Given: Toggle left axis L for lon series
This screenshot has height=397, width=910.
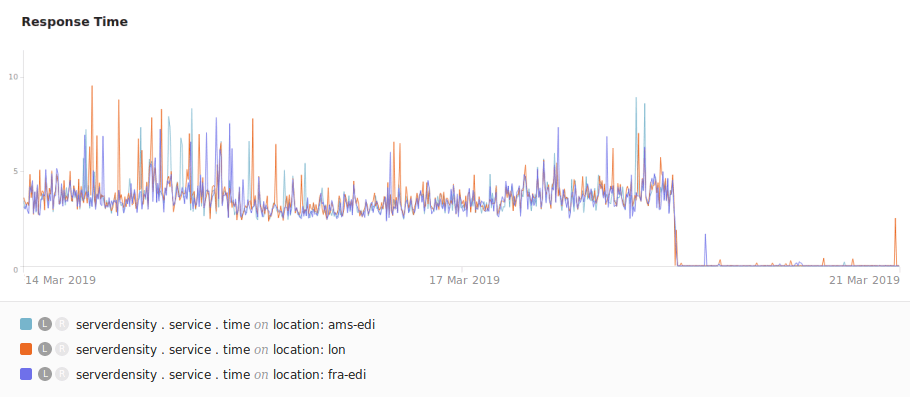Looking at the screenshot, I should [x=45, y=349].
